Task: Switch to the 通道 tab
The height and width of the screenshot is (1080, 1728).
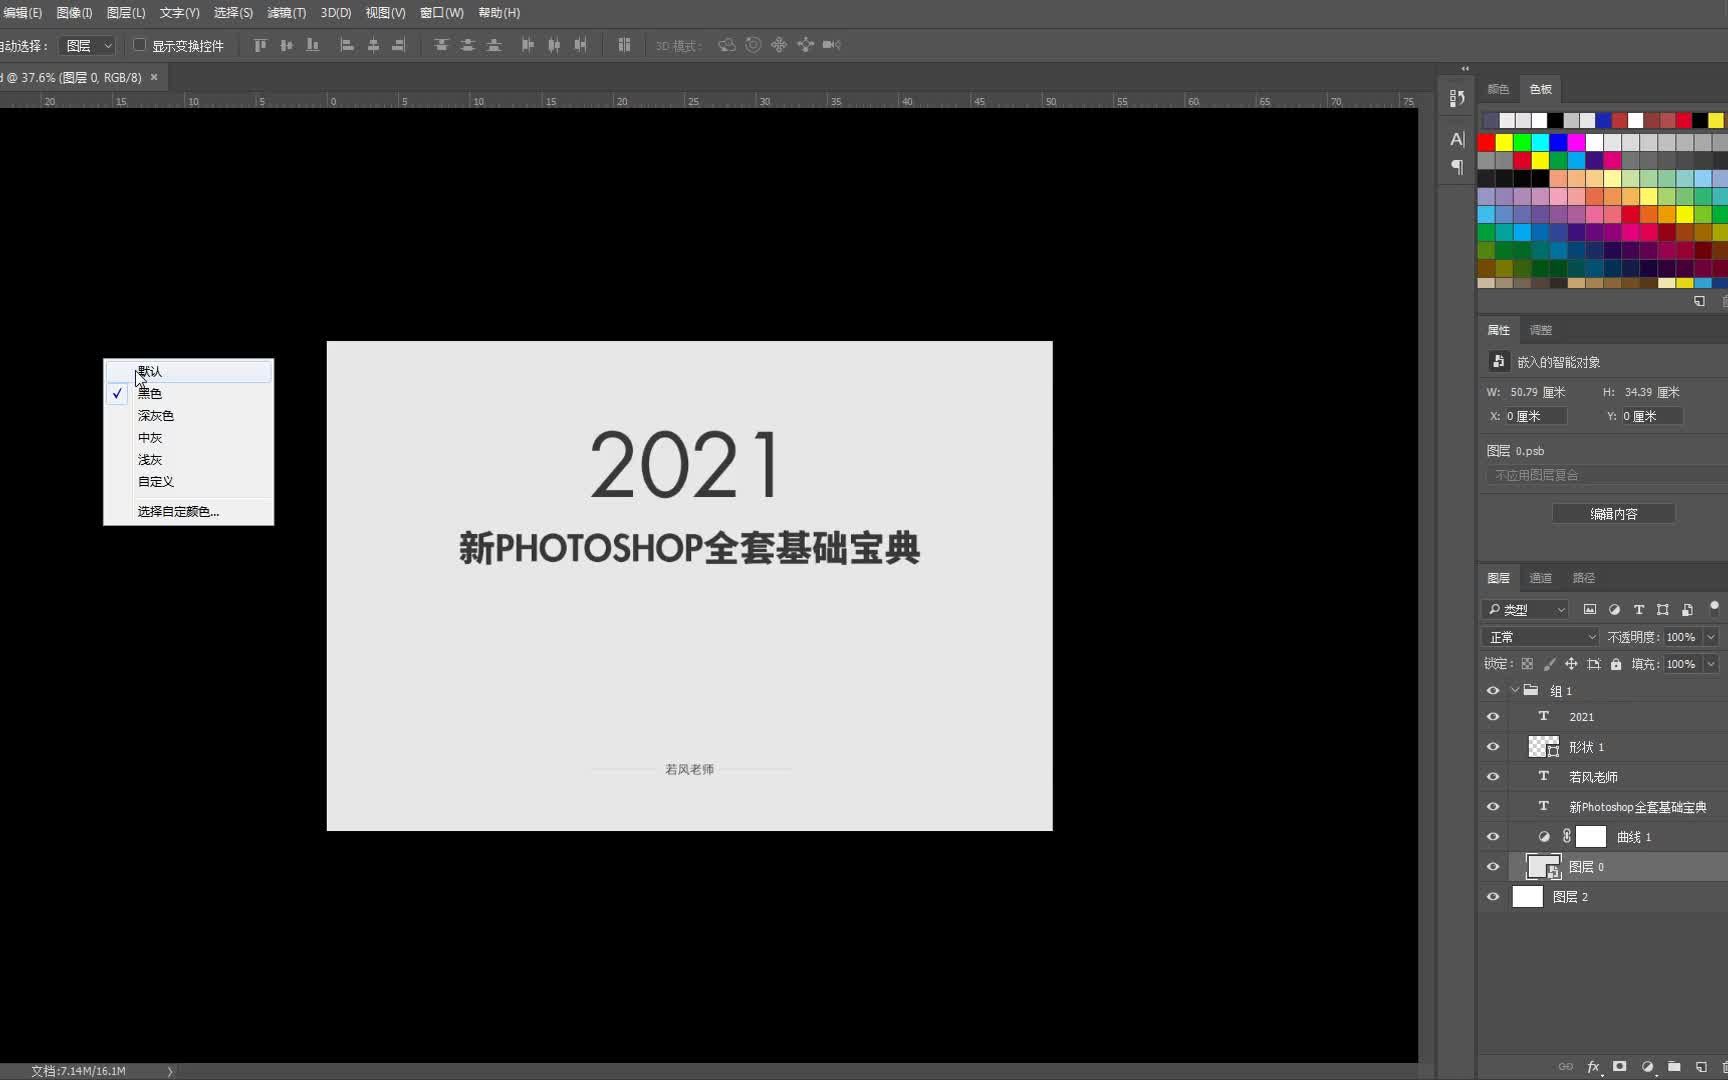Action: click(1540, 578)
